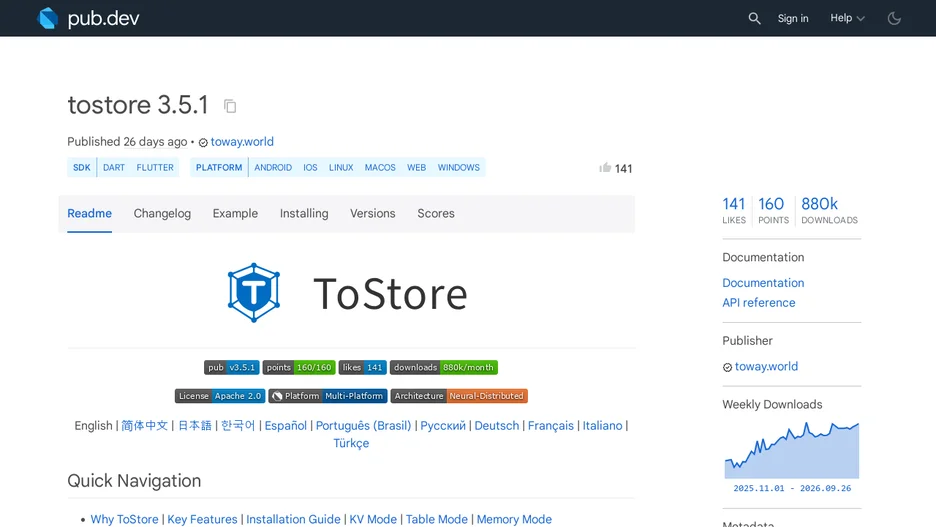Open toway.world publisher link under title
Viewport: 936px width, 527px height.
[242, 142]
